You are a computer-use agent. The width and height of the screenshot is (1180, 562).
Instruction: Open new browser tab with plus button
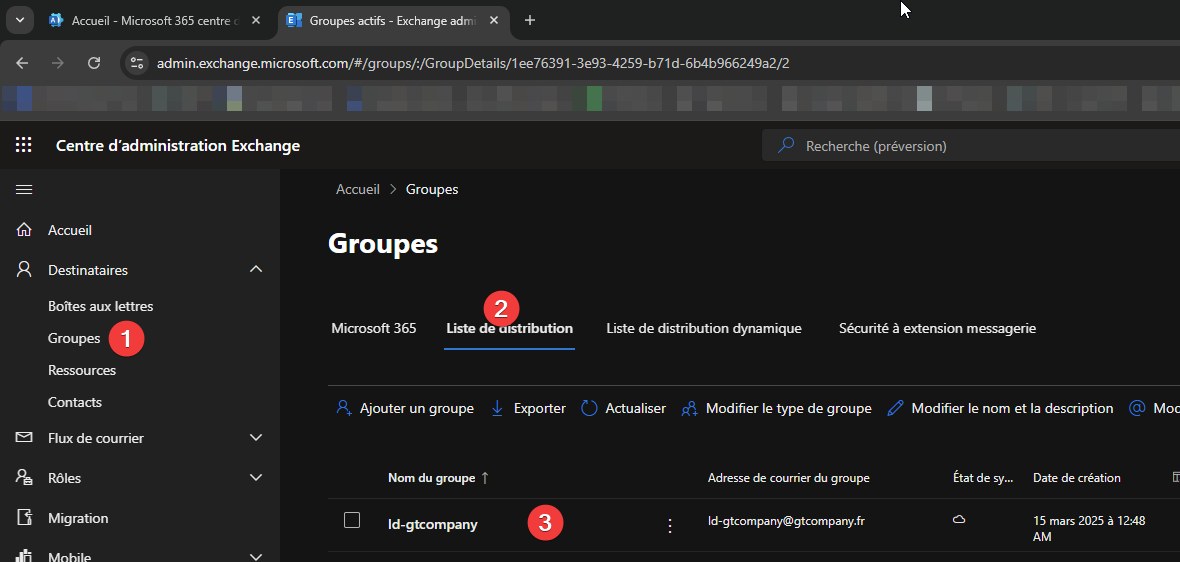(530, 20)
